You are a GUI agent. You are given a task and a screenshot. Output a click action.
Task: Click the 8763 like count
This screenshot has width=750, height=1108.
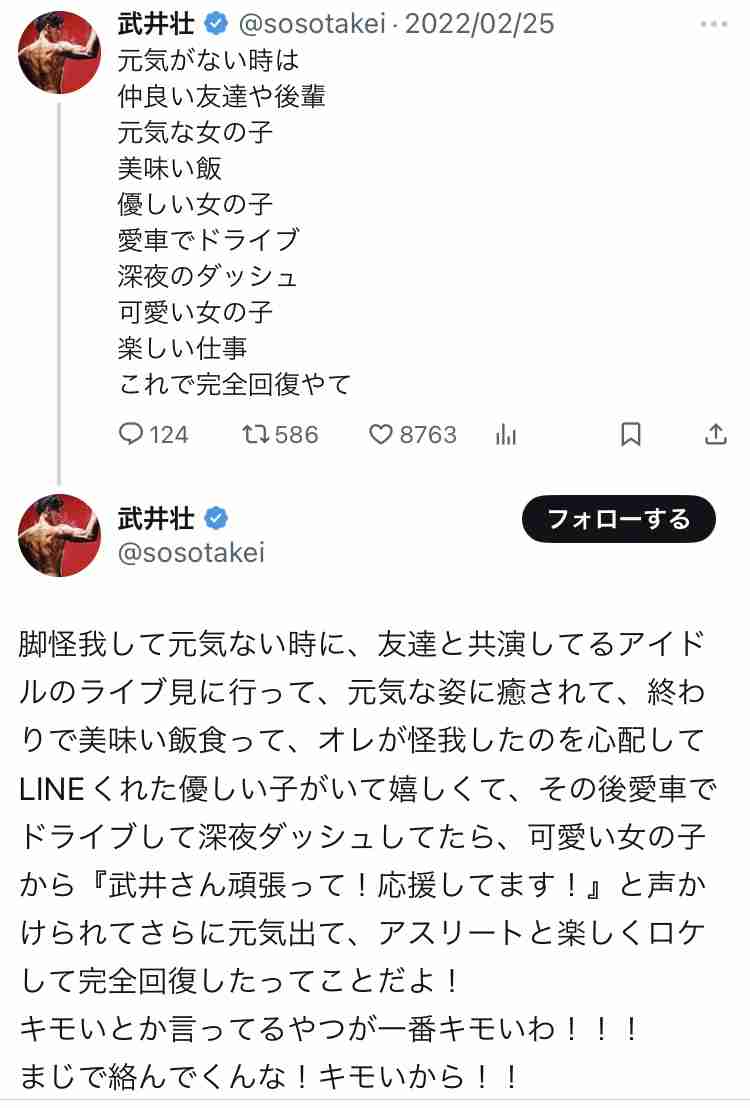pyautogui.click(x=428, y=434)
